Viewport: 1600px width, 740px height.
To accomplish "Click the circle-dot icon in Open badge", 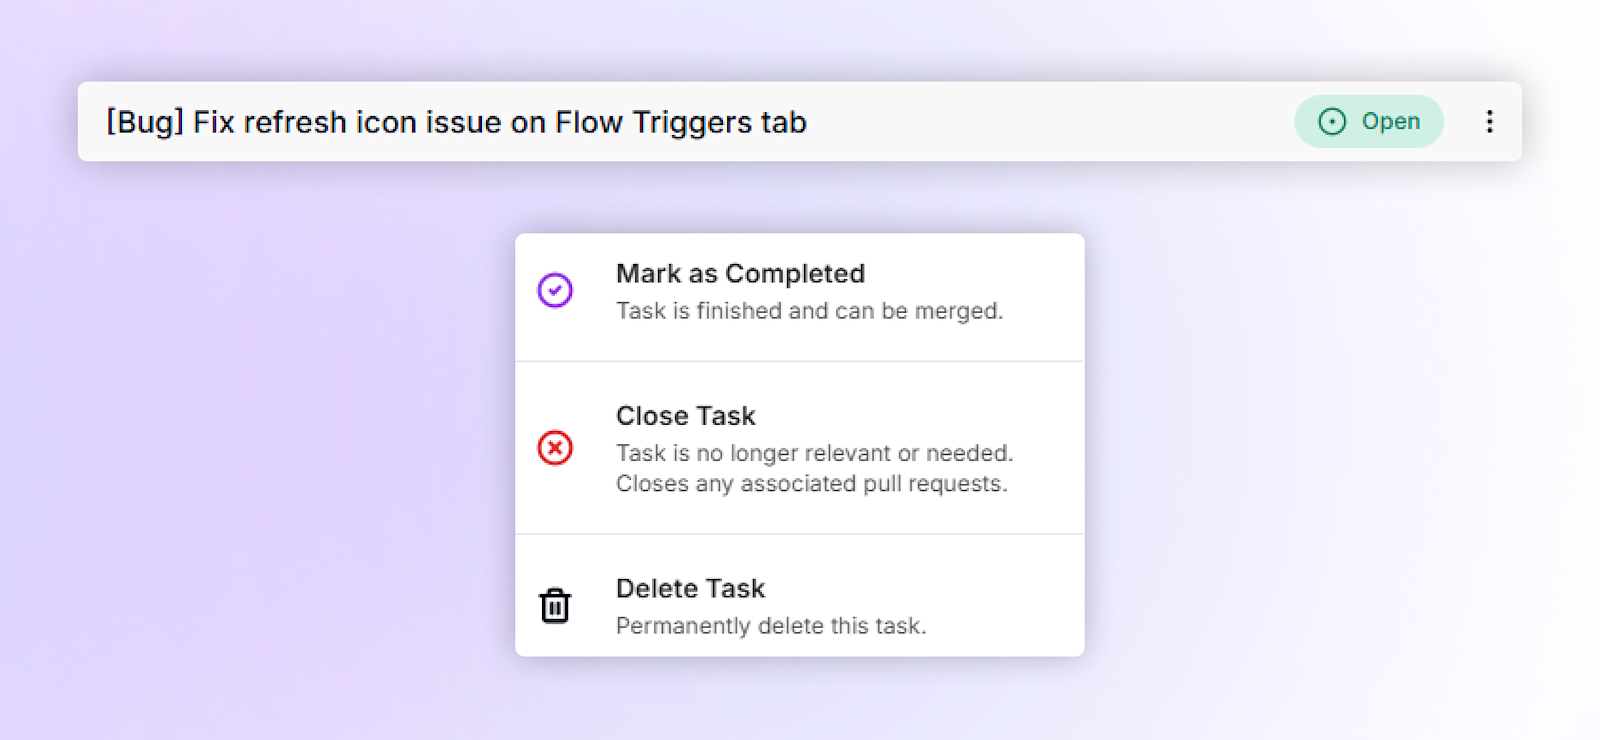I will (x=1332, y=121).
